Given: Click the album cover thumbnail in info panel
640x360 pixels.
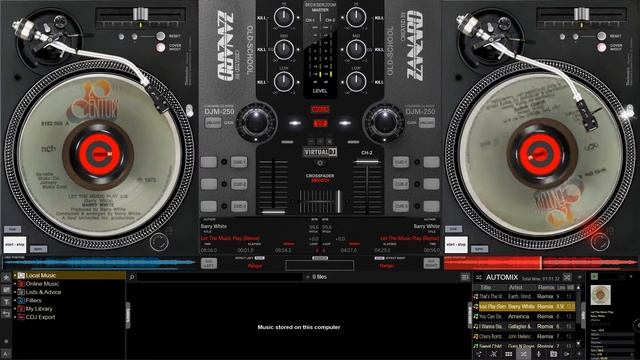Looking at the screenshot, I should pyautogui.click(x=601, y=295).
